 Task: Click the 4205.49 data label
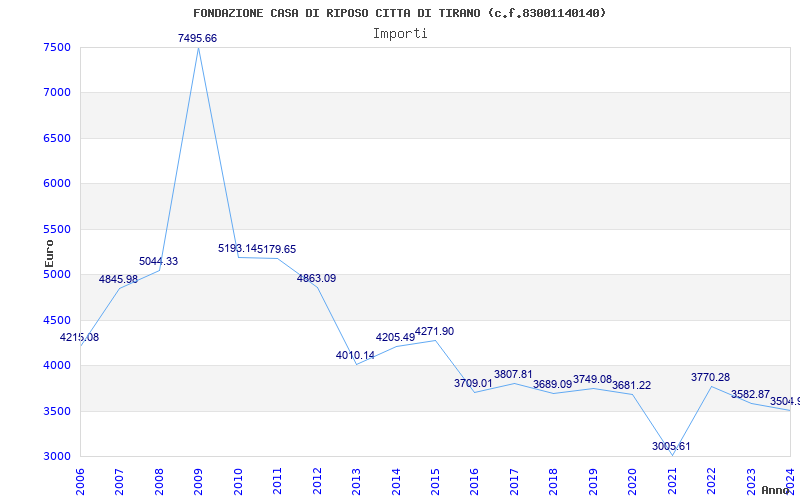coord(395,337)
